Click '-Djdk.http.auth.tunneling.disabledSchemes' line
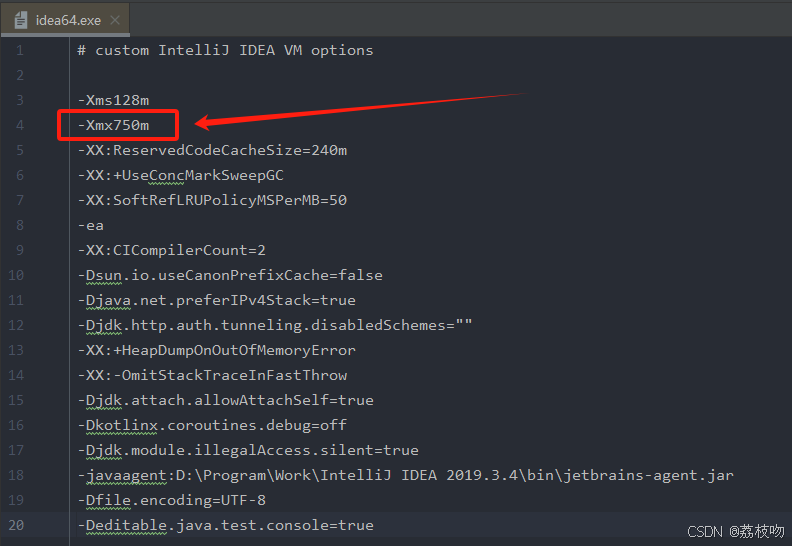Screen dimensions: 792x546 point(275,325)
